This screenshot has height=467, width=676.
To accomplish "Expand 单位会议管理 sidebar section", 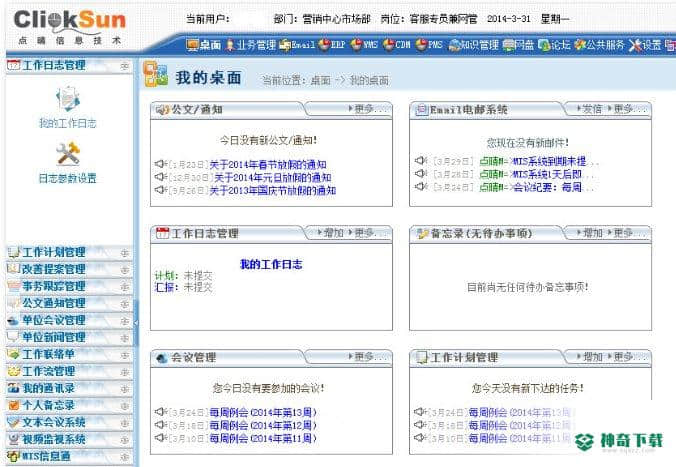I will [125, 321].
